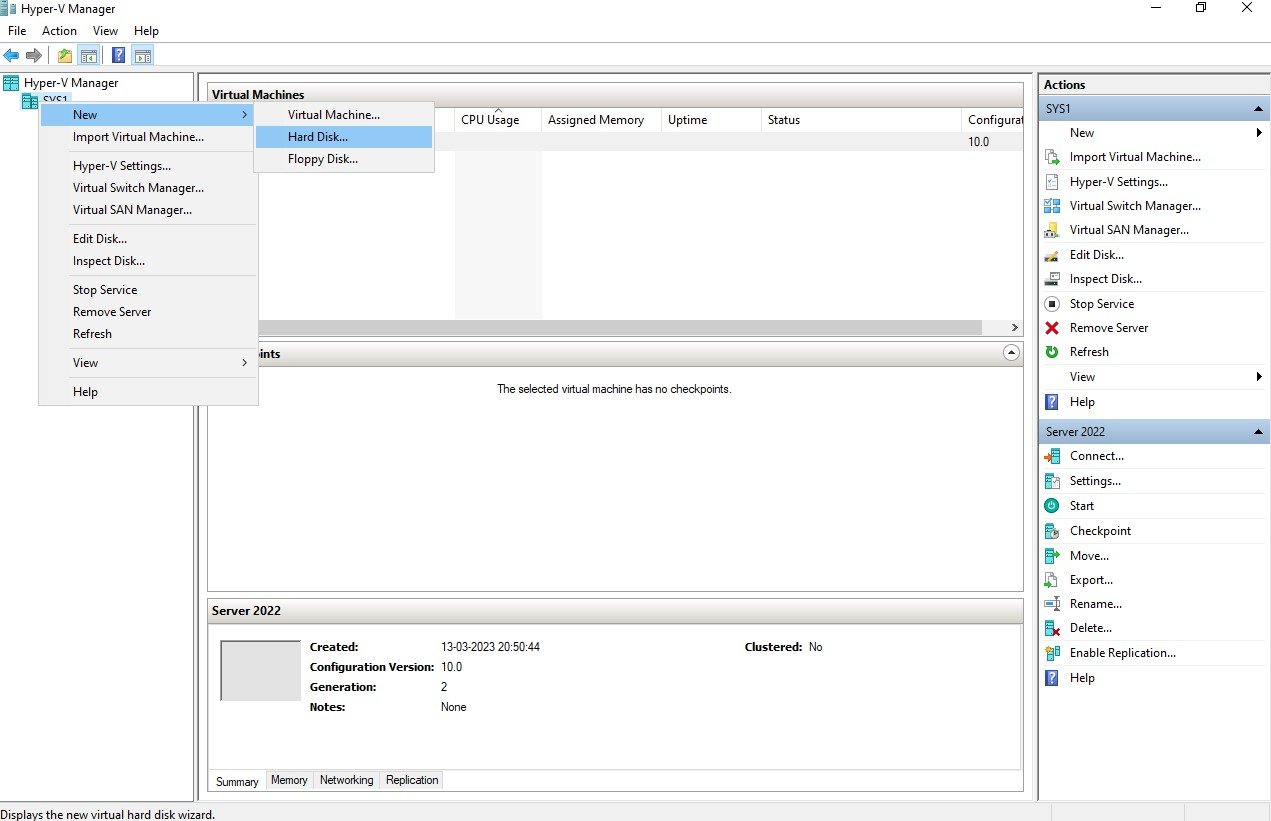This screenshot has width=1271, height=821.
Task: Click Settings icon under Server 2022
Action: 1052,481
